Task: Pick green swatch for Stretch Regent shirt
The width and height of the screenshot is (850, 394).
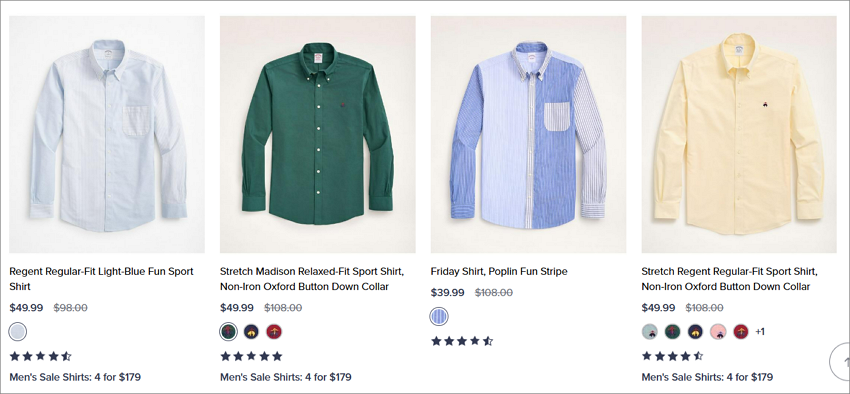Action: pyautogui.click(x=672, y=331)
